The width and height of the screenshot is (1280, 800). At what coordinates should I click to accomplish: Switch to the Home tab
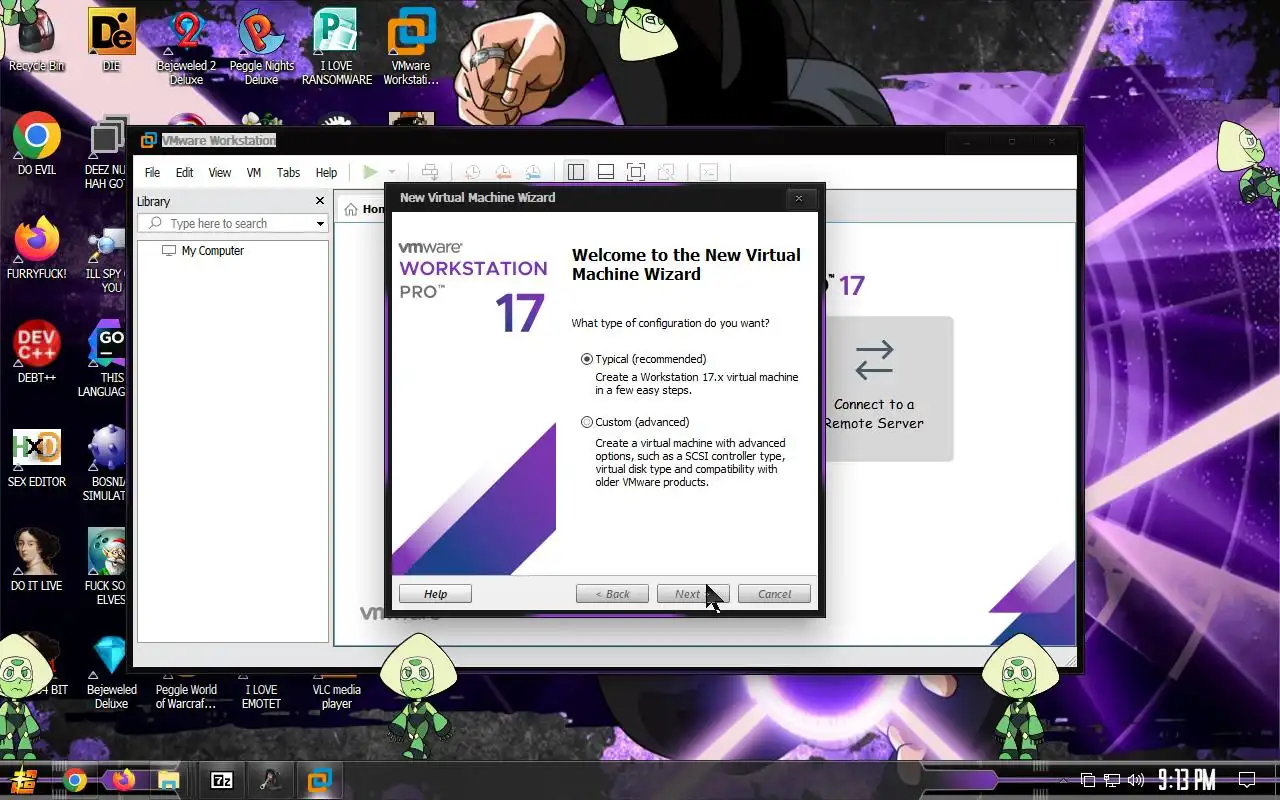(363, 209)
